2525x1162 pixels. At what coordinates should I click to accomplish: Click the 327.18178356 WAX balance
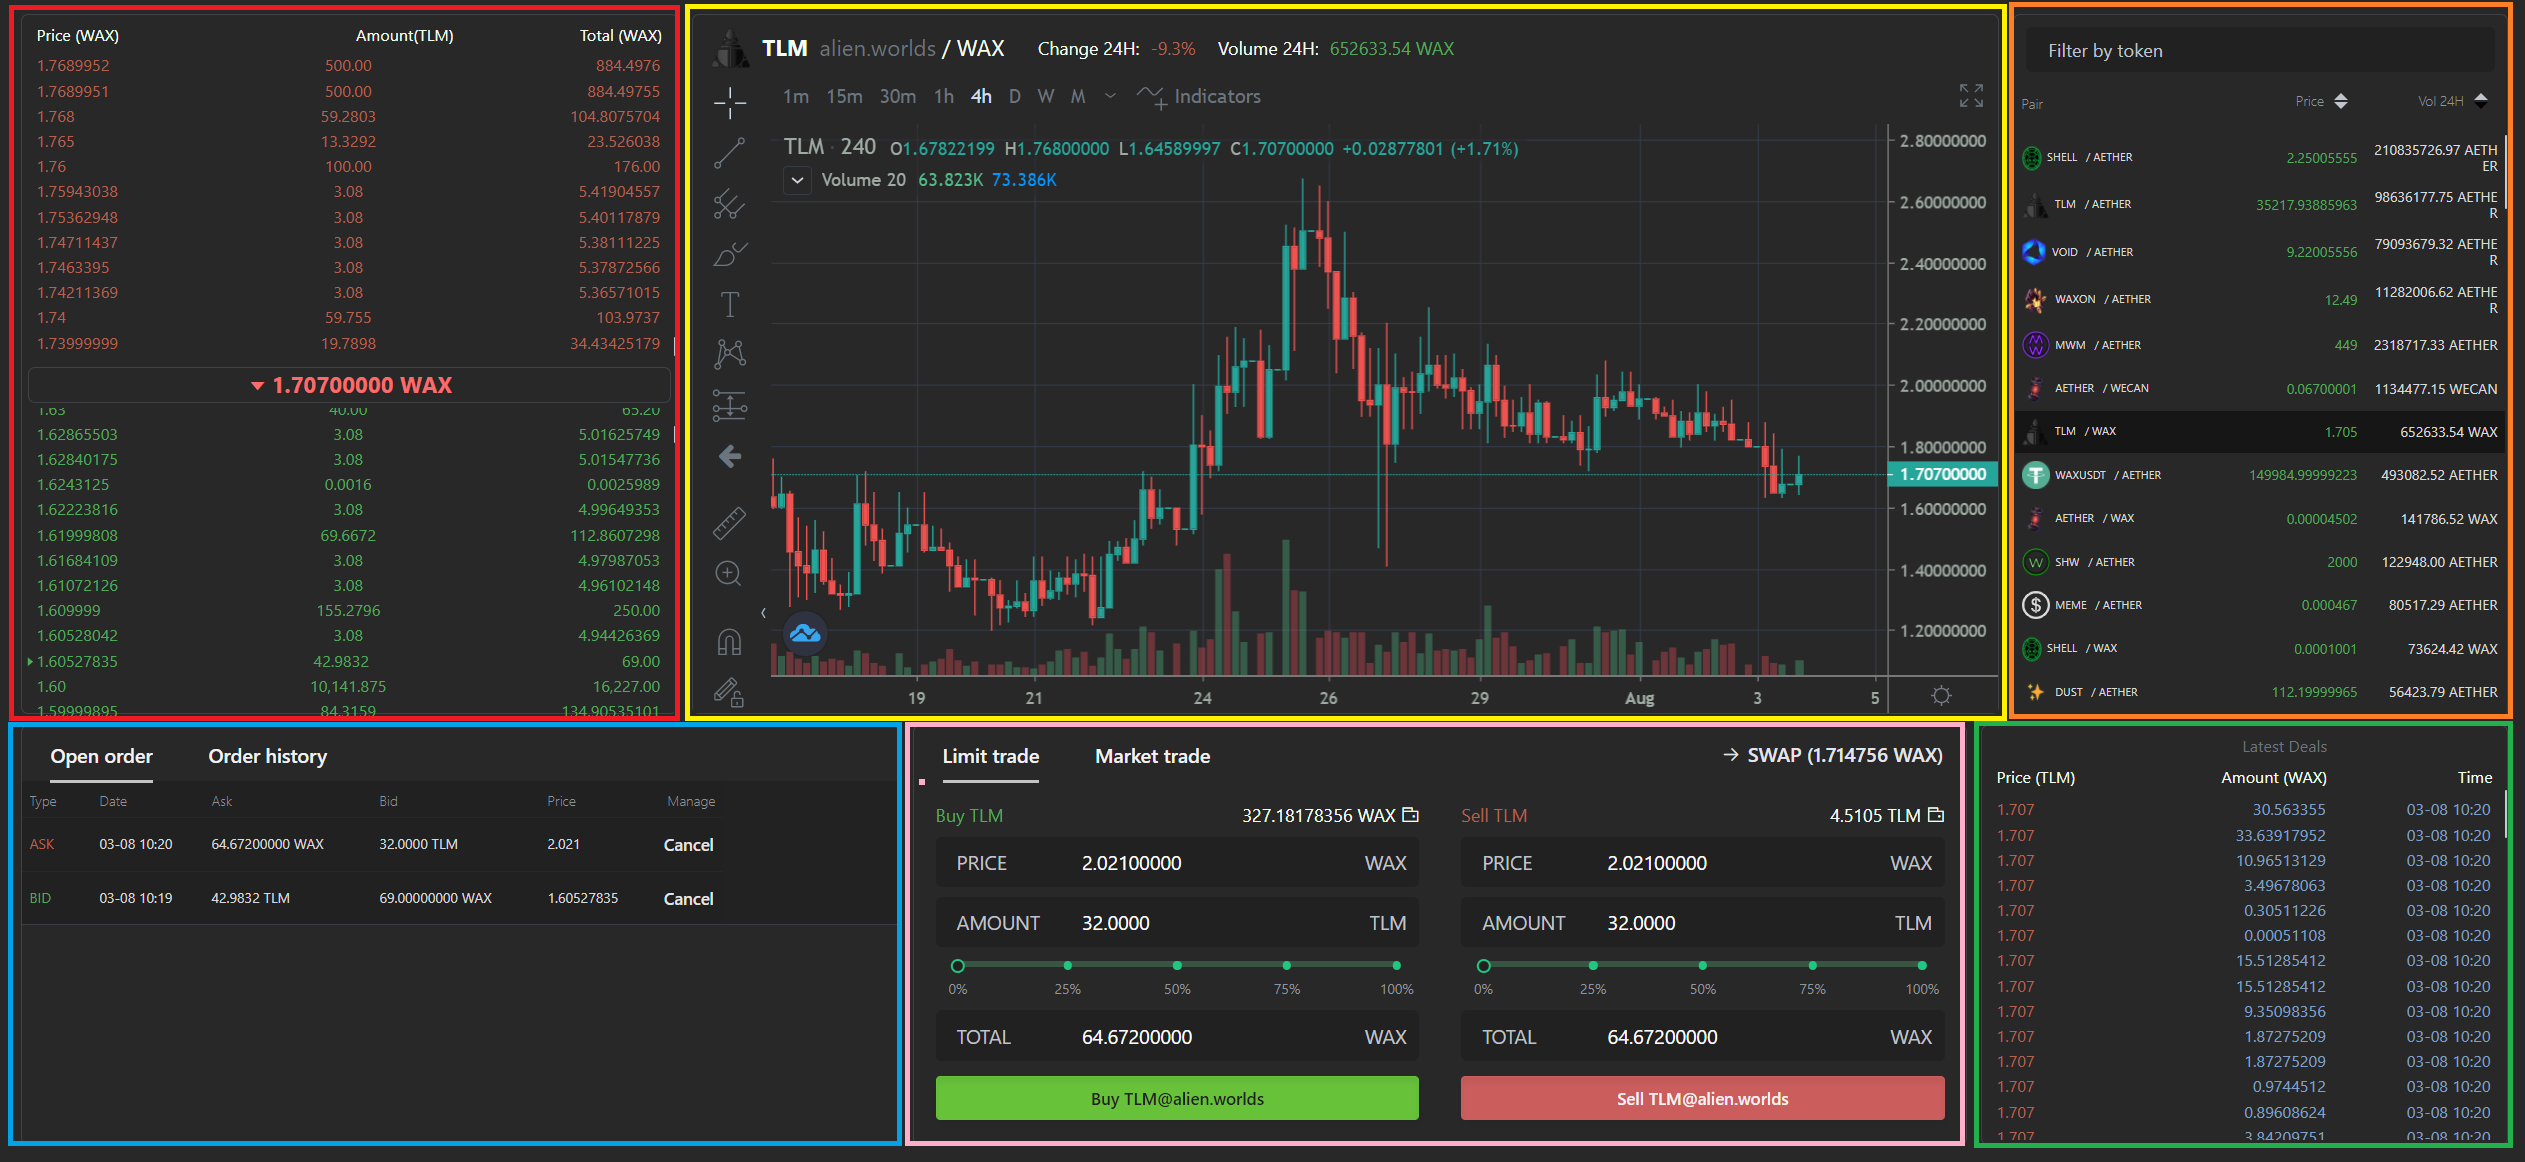point(1318,816)
